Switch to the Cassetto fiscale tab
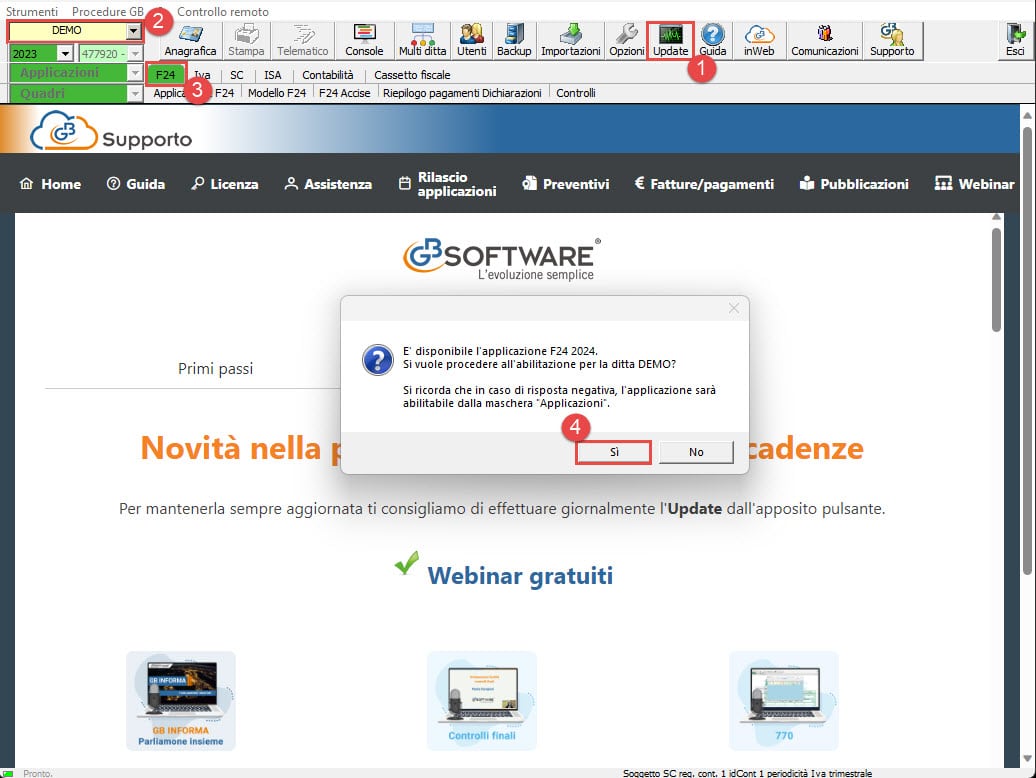Image resolution: width=1036 pixels, height=778 pixels. point(412,75)
